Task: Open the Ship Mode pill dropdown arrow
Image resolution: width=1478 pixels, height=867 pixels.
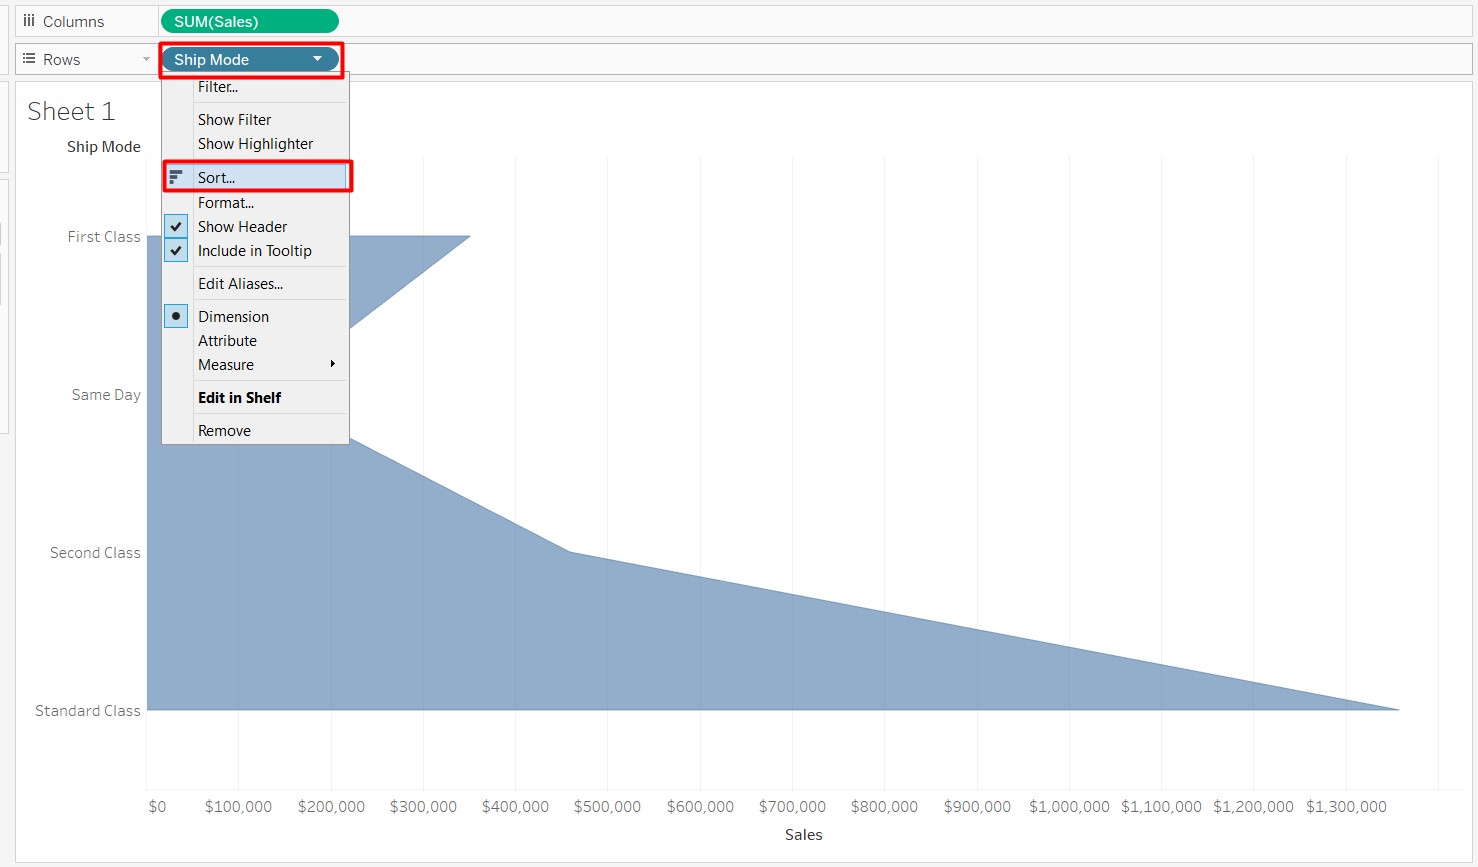Action: point(318,59)
